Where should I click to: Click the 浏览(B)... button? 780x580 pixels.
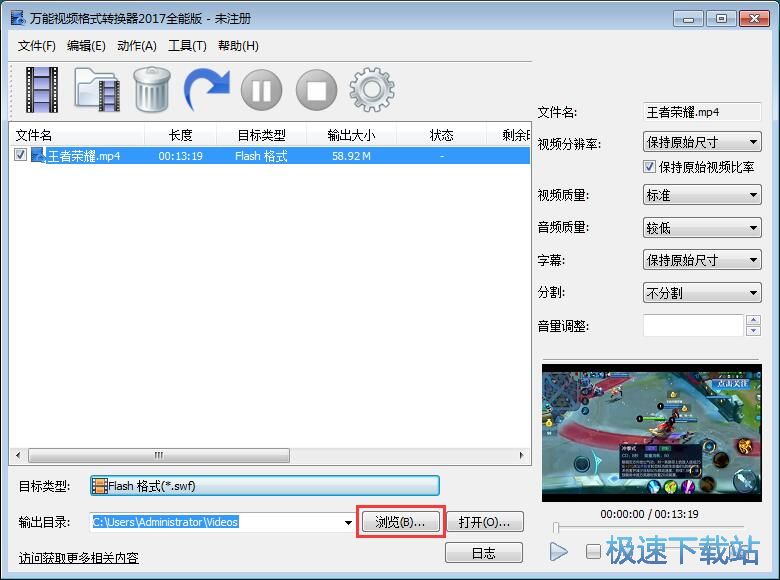pyautogui.click(x=400, y=522)
